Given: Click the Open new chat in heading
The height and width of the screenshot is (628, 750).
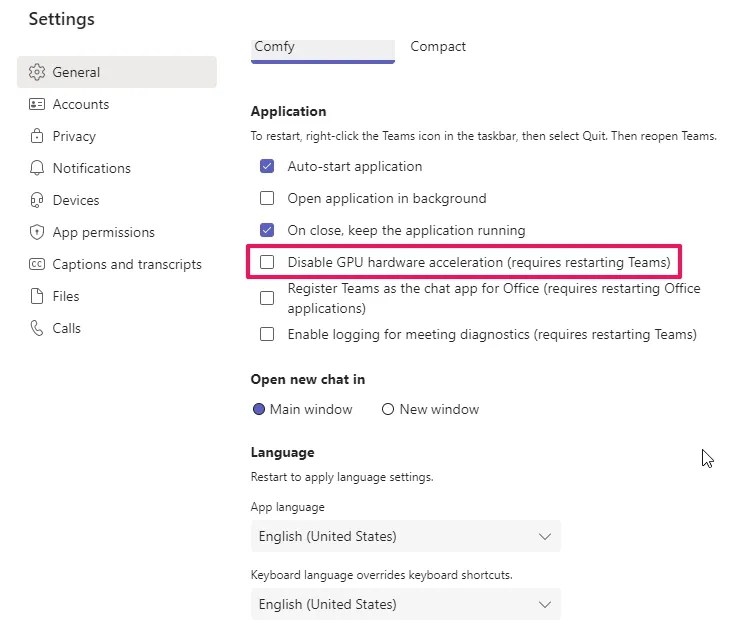Looking at the screenshot, I should (x=308, y=379).
